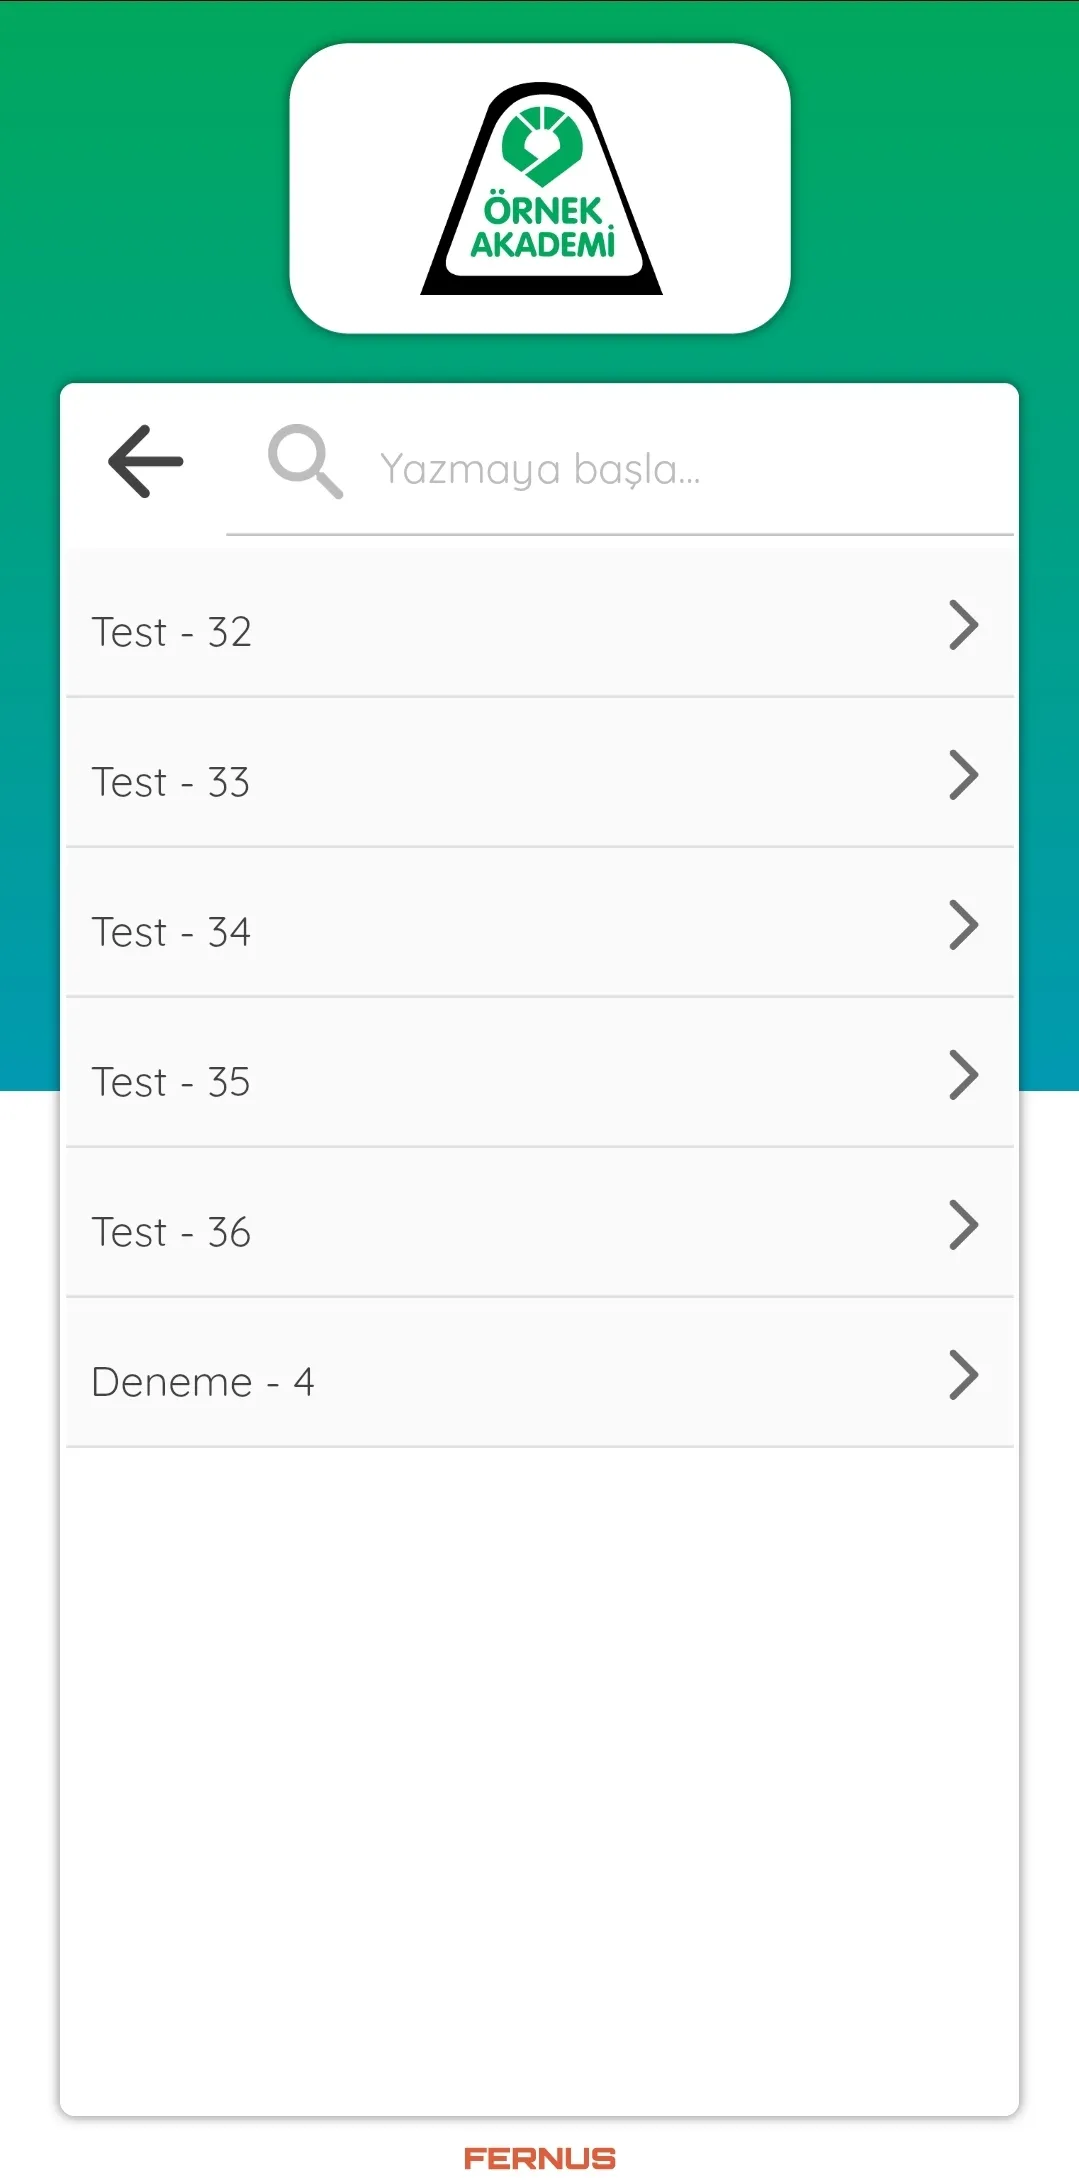1079x2184 pixels.
Task: Tap the back arrow icon
Action: 146,461
